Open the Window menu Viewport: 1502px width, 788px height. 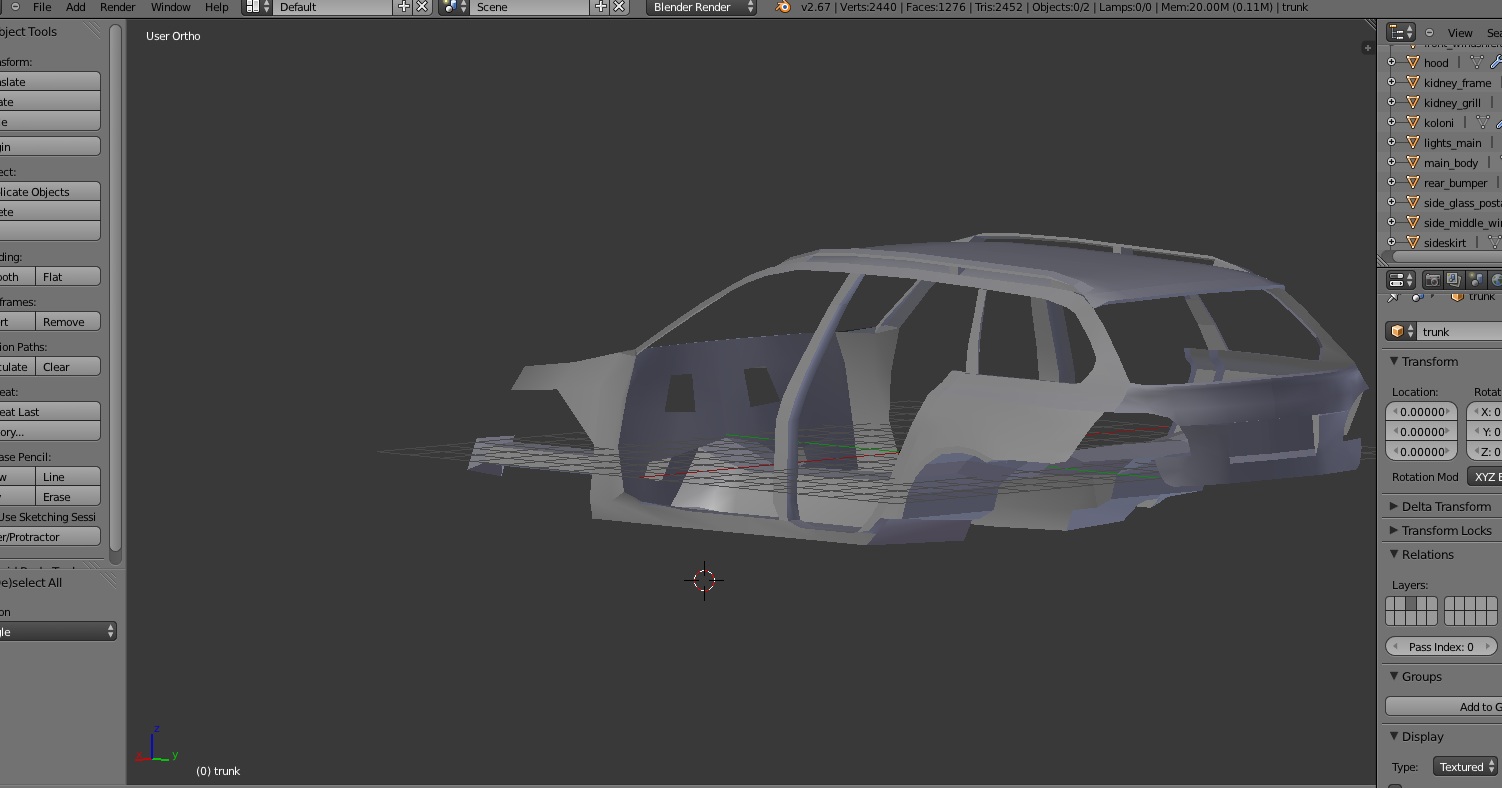pos(170,7)
